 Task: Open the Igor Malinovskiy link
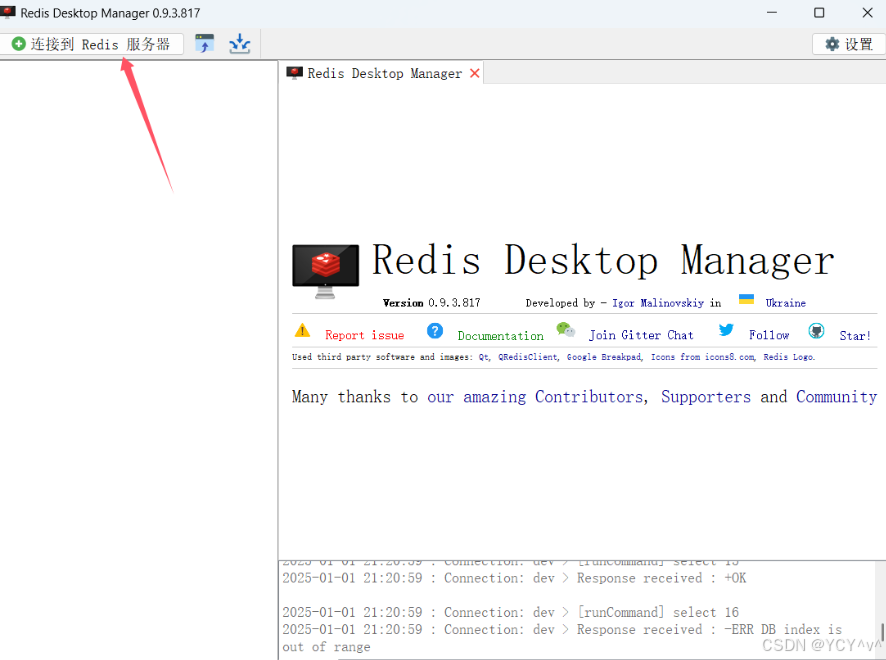(658, 303)
